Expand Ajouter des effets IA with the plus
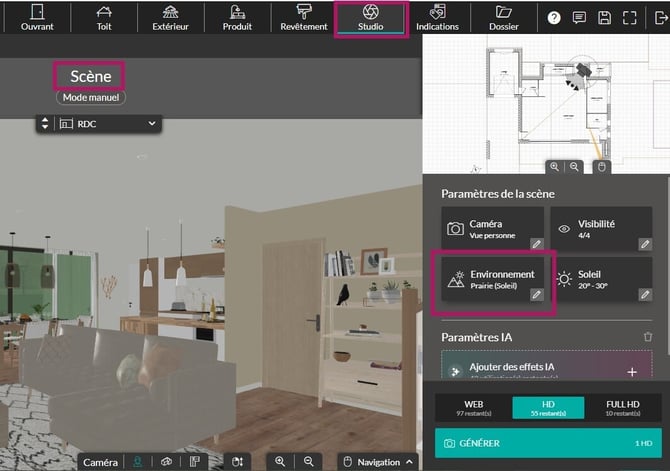Image resolution: width=670 pixels, height=471 pixels. pyautogui.click(x=631, y=370)
